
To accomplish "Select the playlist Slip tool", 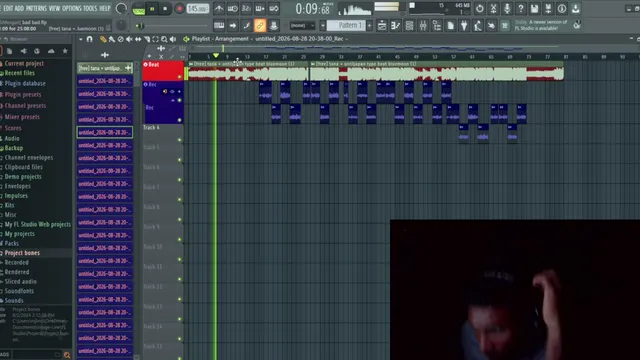I will point(138,39).
